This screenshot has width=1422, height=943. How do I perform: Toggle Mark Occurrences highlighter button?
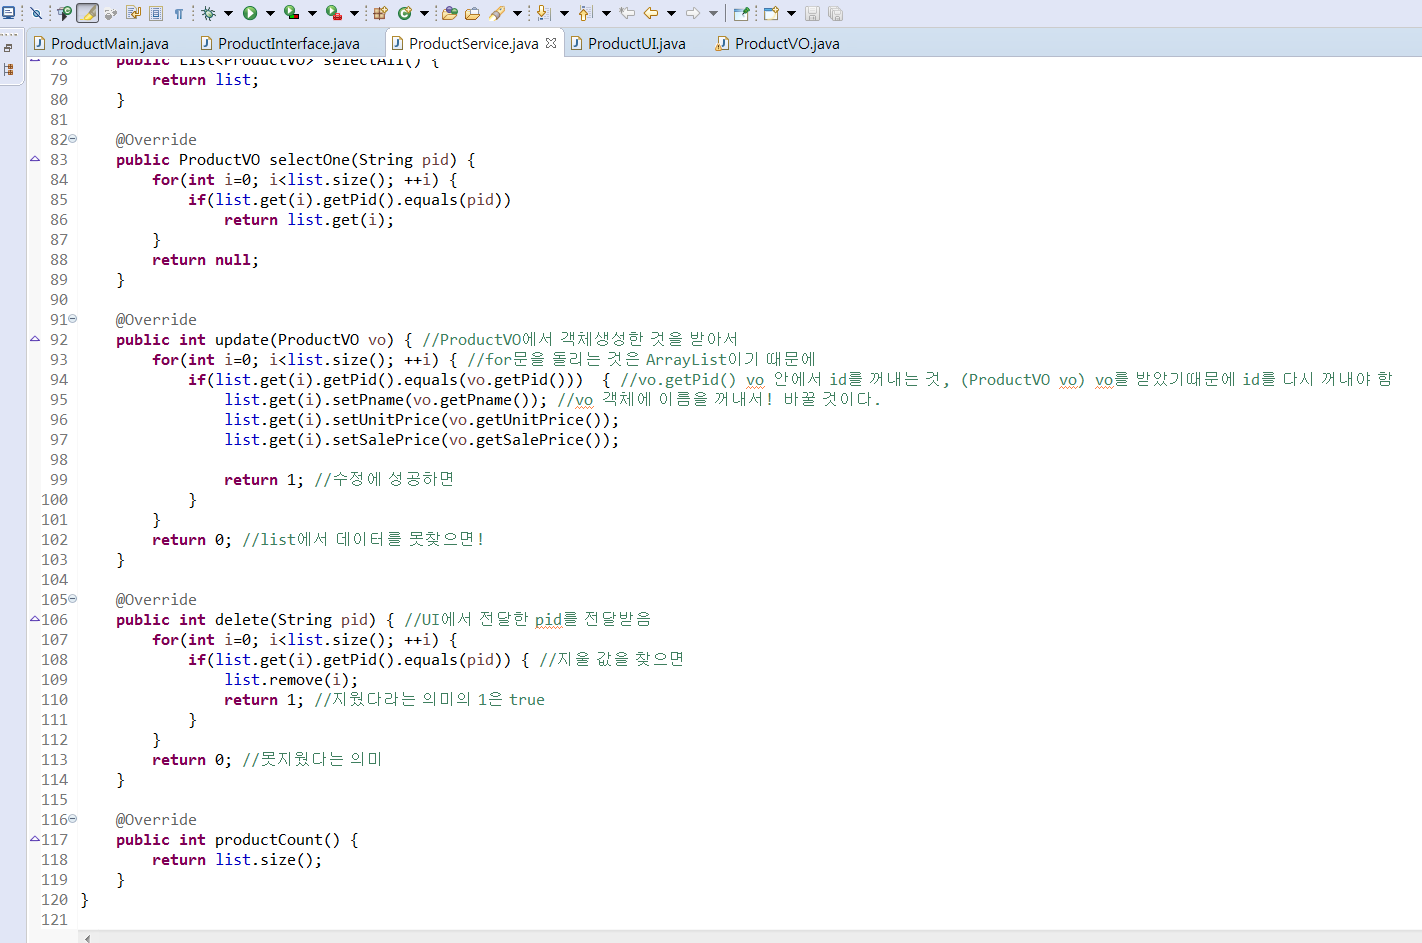point(88,13)
